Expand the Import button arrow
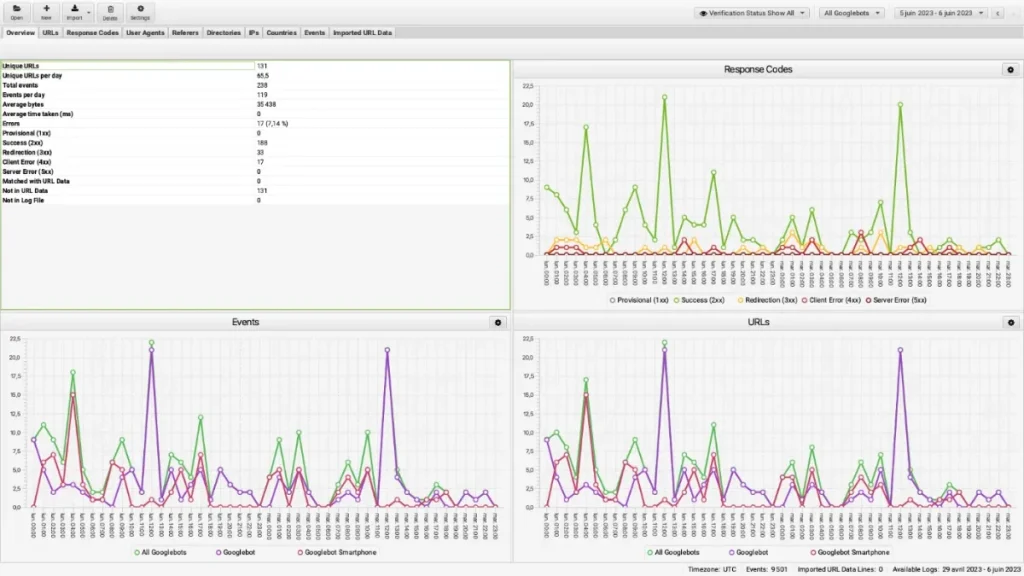Screen dimensions: 1024x576 [89, 12]
